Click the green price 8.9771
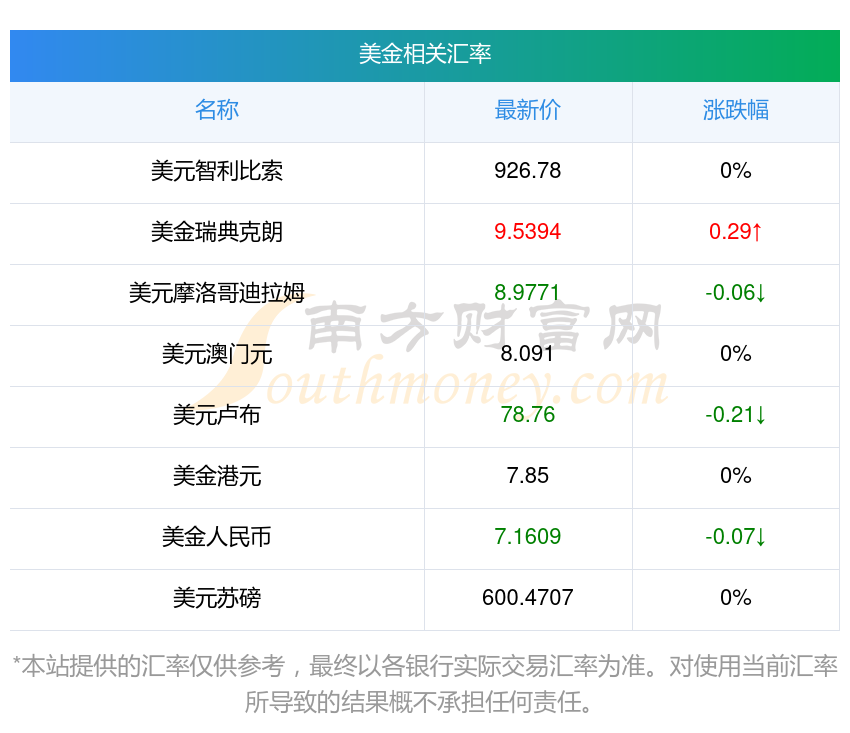 (x=527, y=293)
